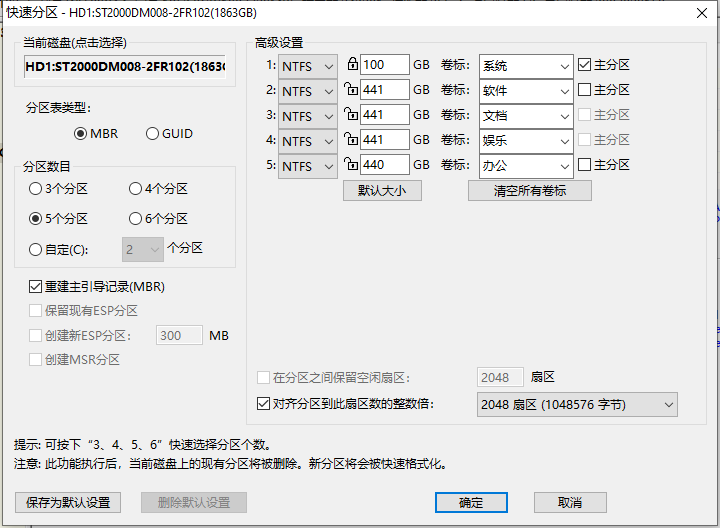Open file system dropdown for partition 1
The image size is (720, 528).
click(308, 66)
